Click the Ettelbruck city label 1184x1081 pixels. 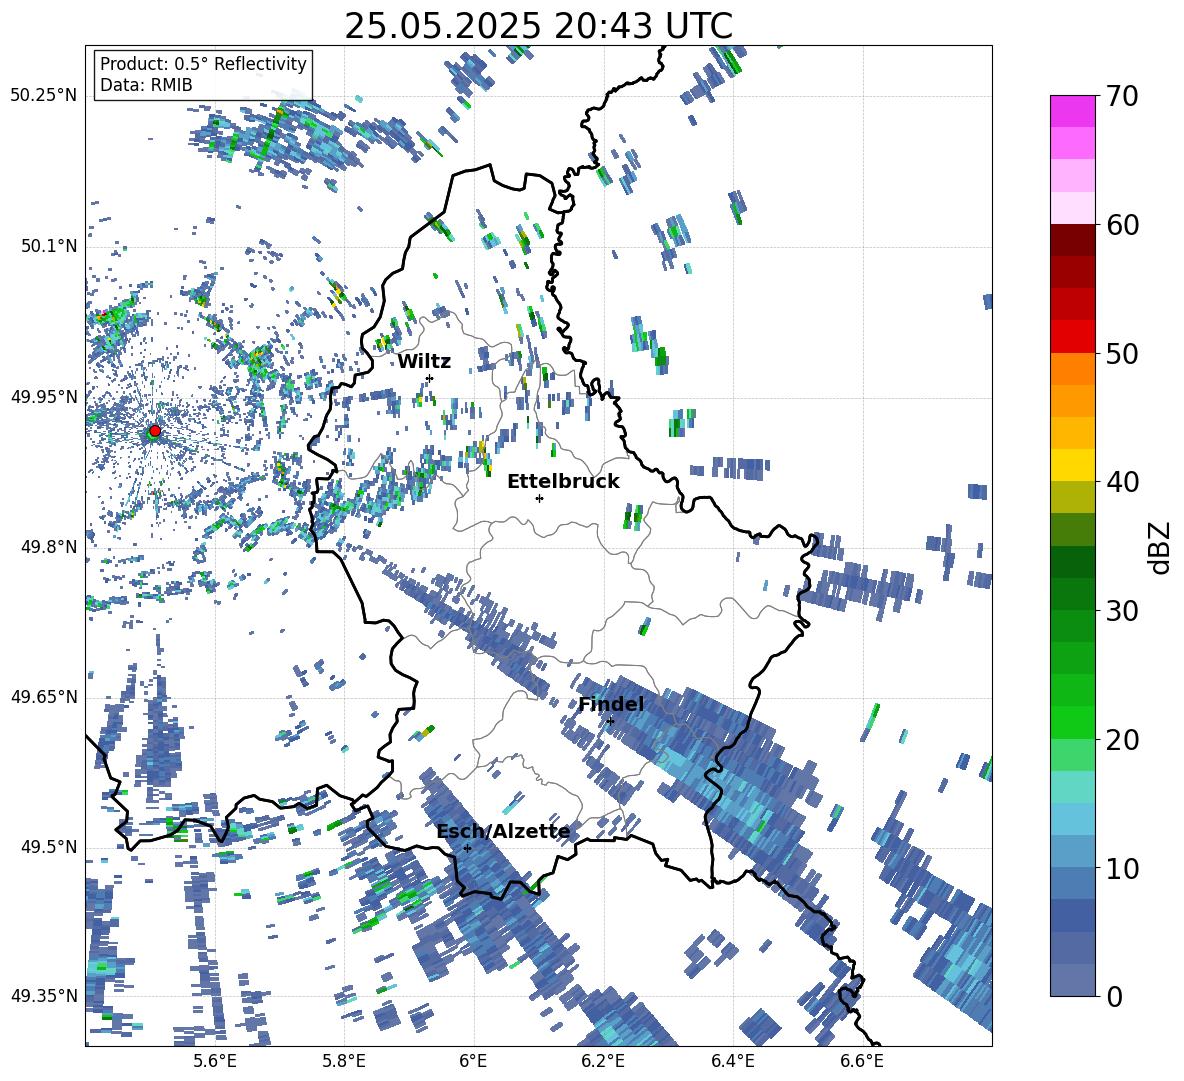[x=563, y=482]
